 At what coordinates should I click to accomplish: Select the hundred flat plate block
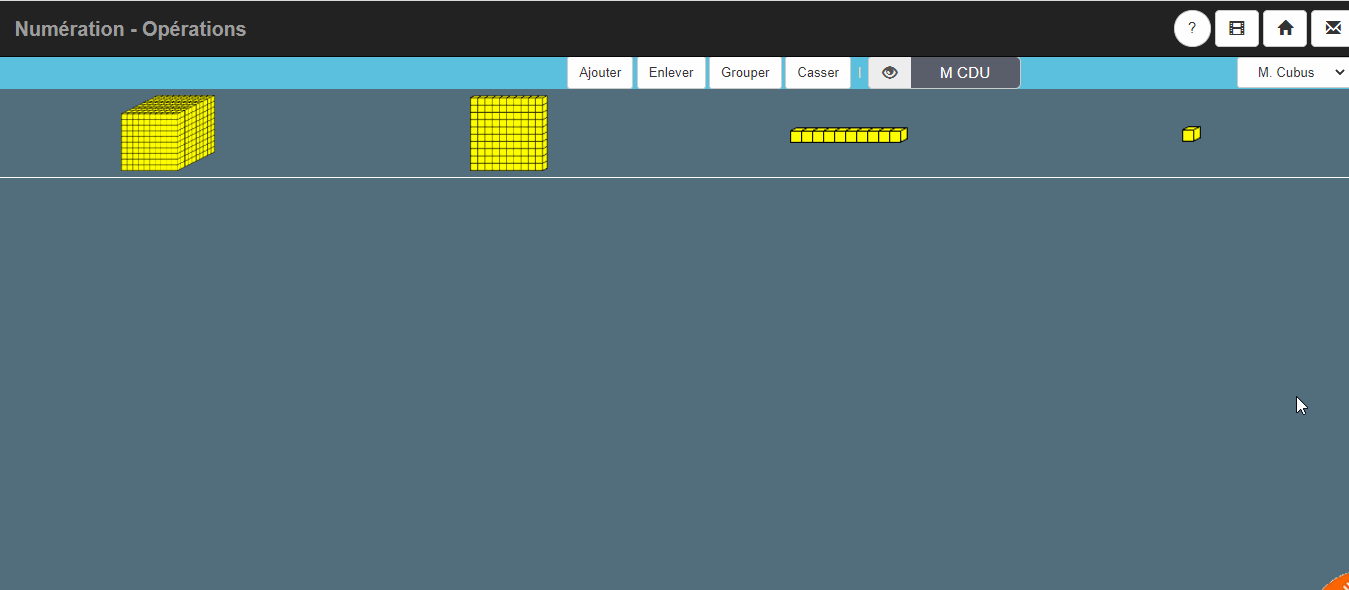click(x=509, y=133)
